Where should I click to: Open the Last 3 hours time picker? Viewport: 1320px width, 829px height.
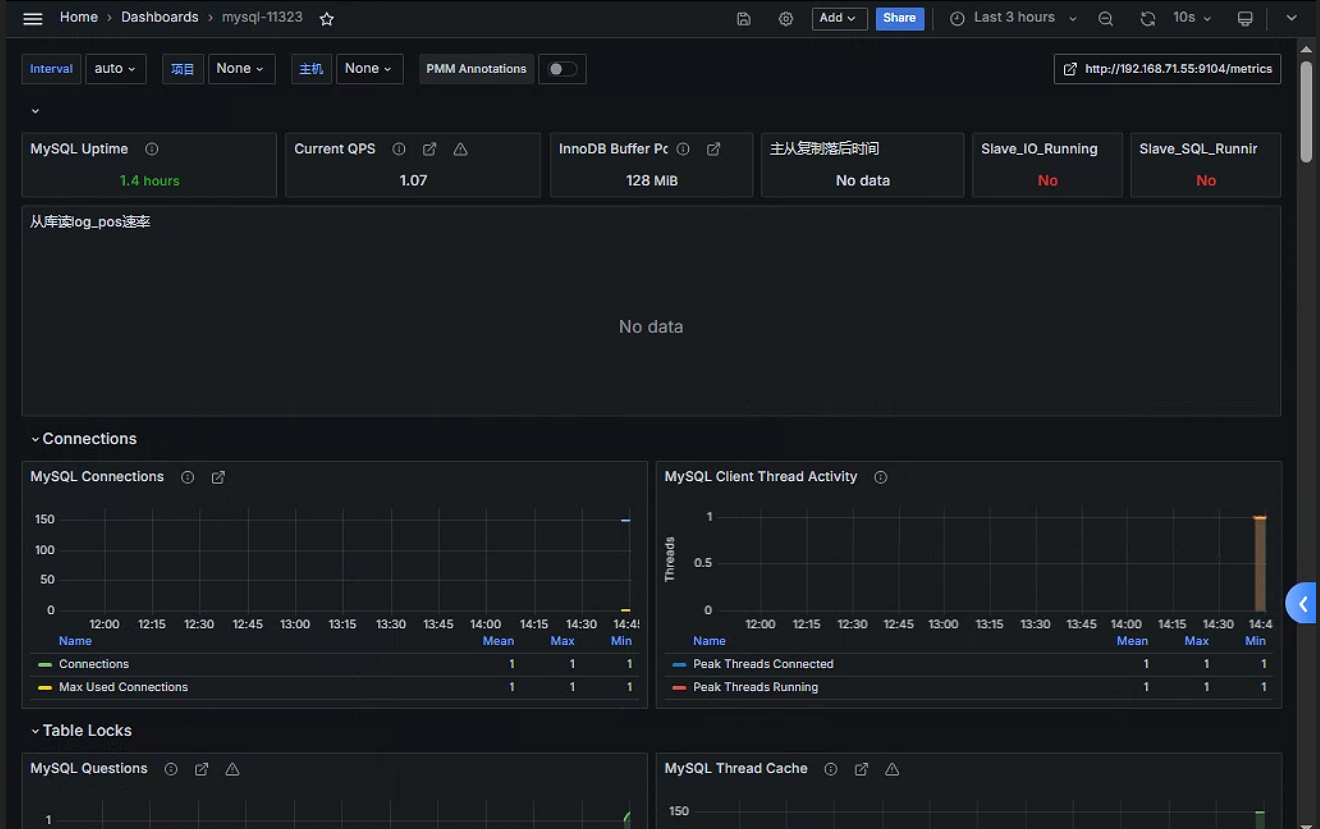[1013, 18]
